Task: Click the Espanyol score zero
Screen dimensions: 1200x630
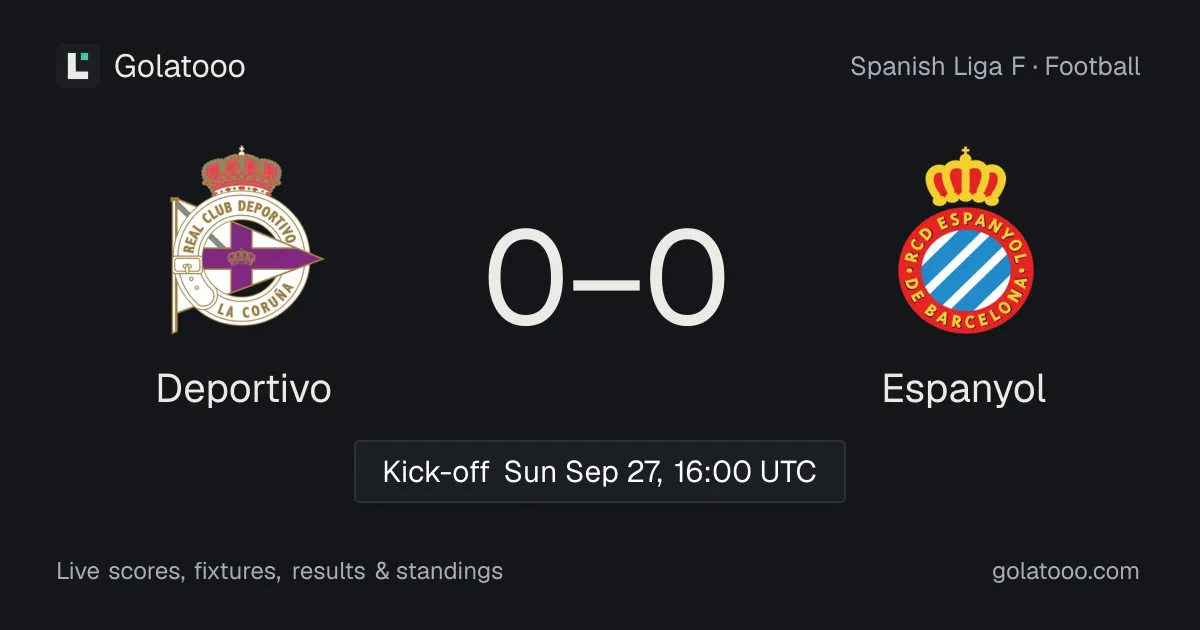Action: 686,279
